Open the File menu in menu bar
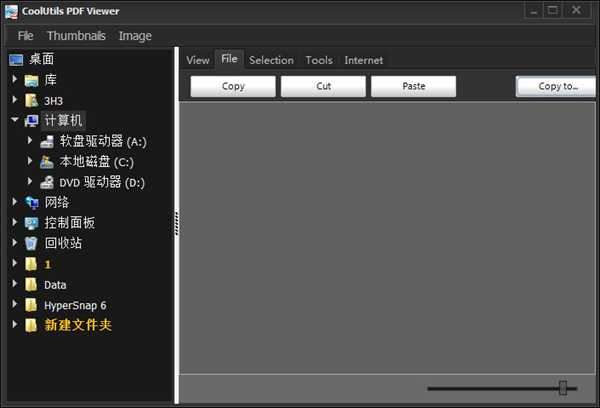This screenshot has width=600, height=408. coord(26,36)
